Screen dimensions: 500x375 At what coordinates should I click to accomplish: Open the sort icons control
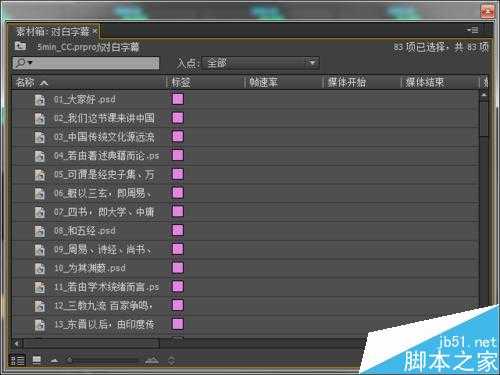[x=171, y=360]
